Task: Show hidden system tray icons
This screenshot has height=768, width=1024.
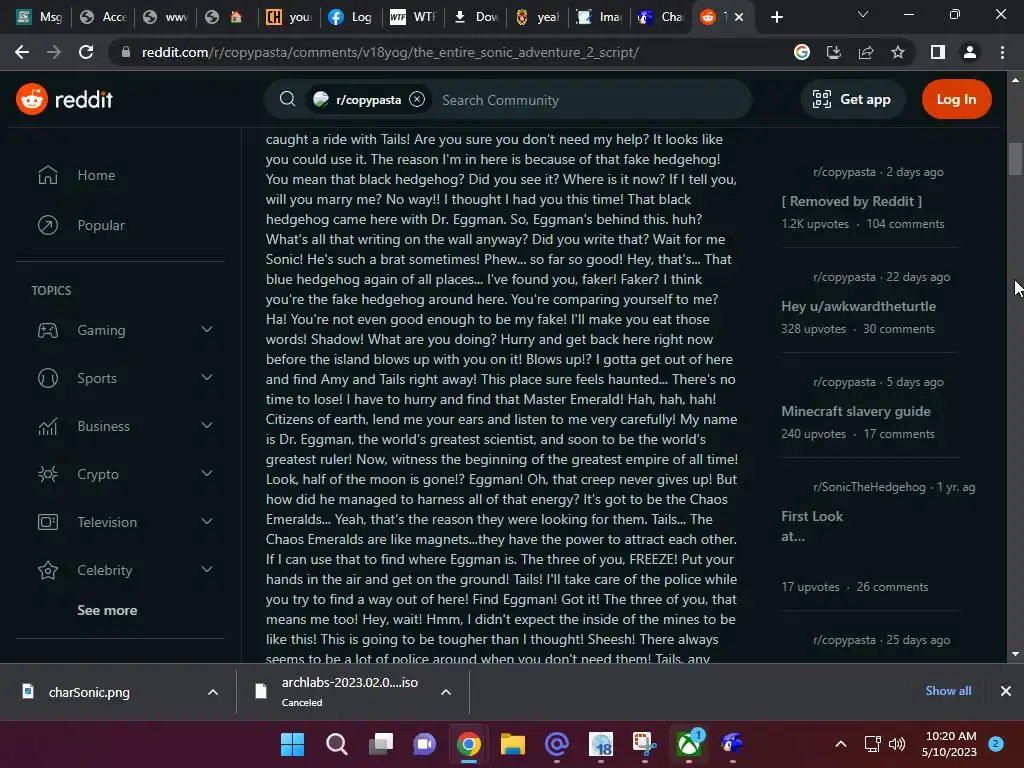Action: (x=841, y=744)
